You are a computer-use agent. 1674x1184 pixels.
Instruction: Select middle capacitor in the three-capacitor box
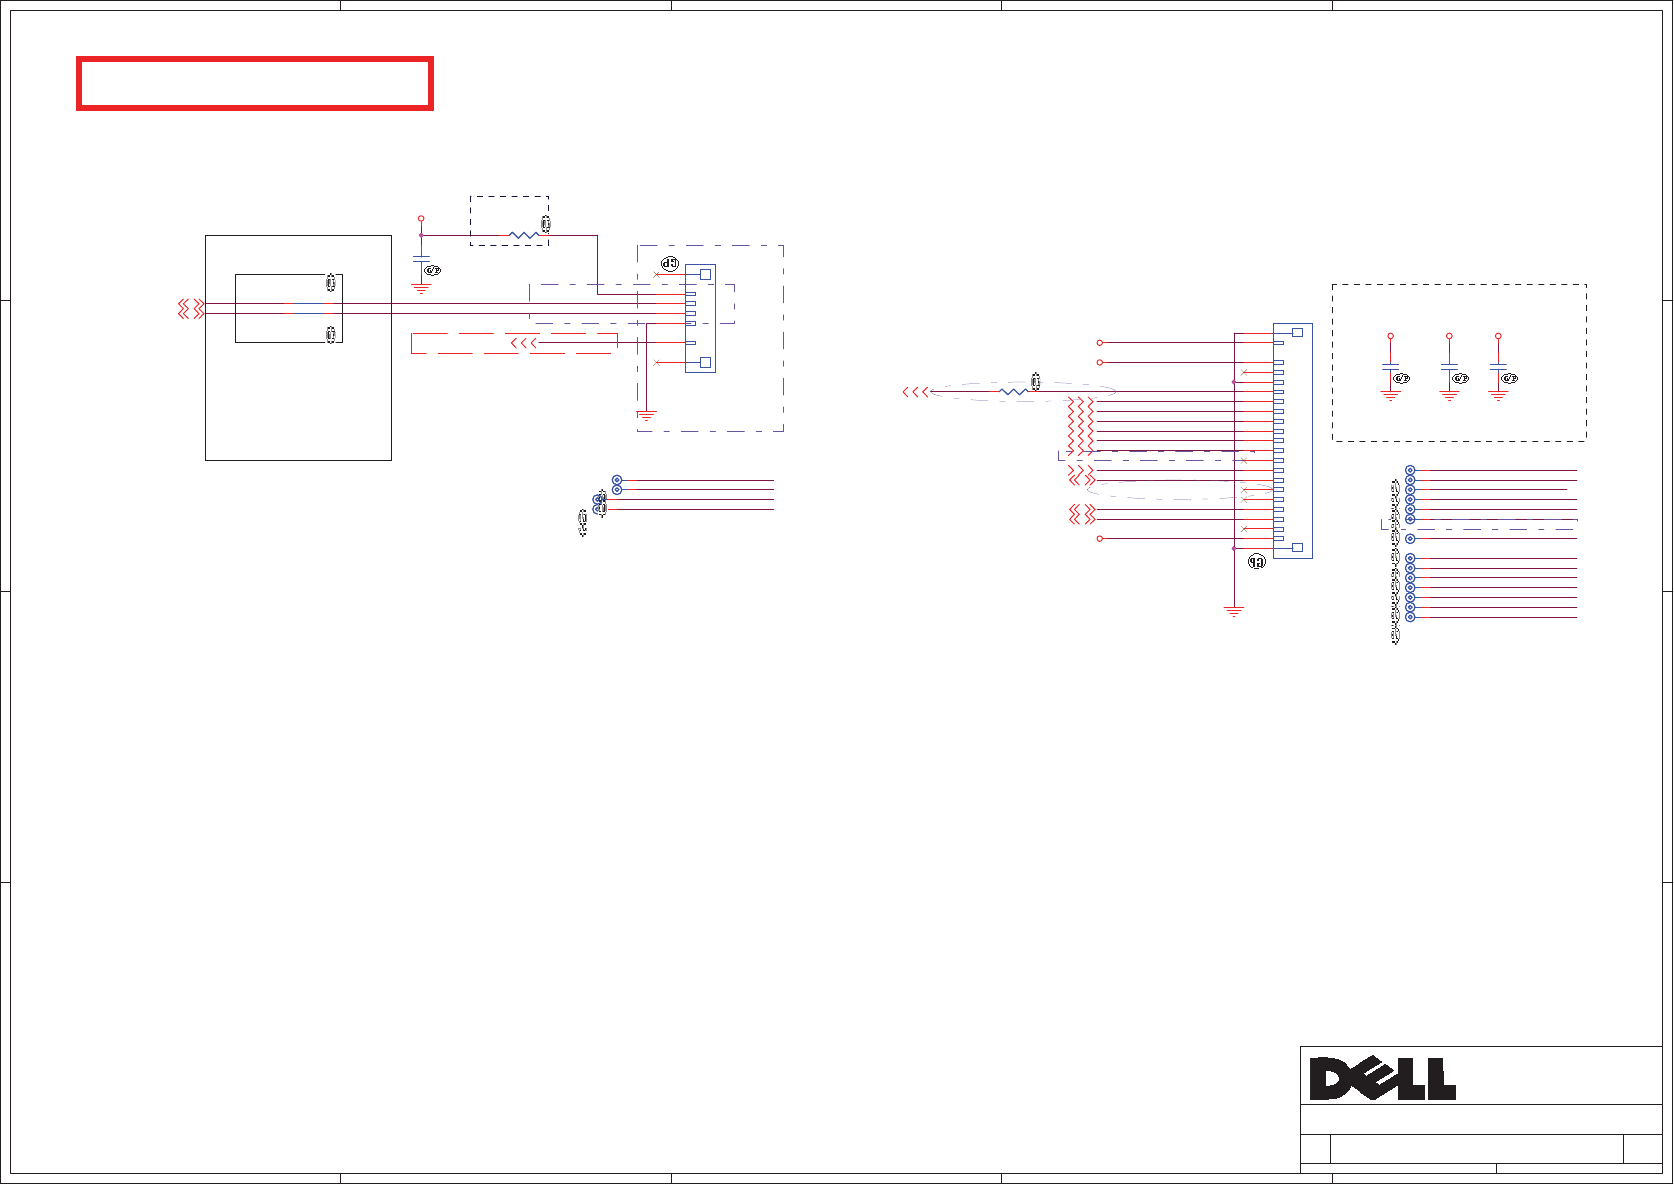click(x=1449, y=367)
